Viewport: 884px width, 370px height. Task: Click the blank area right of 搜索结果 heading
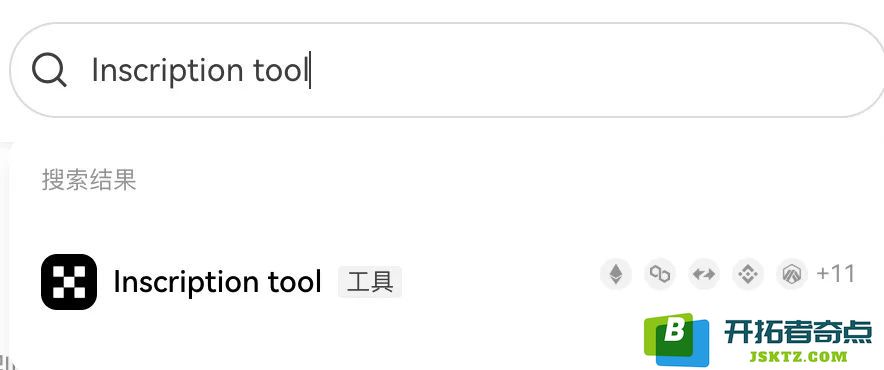tap(507, 180)
